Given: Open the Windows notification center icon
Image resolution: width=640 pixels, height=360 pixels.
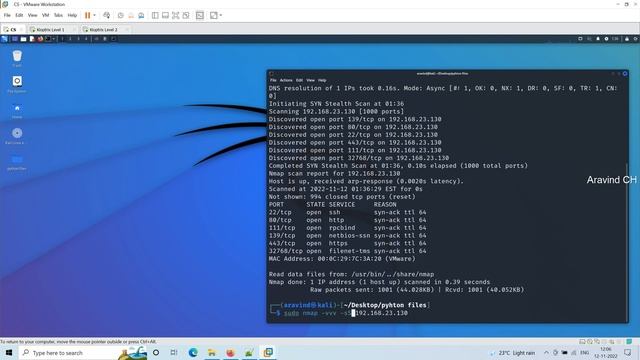Looking at the screenshot, I should point(627,352).
